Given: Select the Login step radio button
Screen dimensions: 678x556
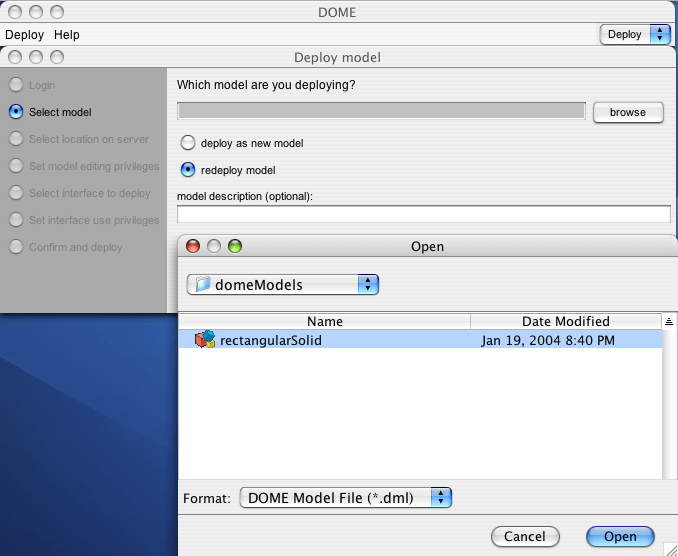Looking at the screenshot, I should (x=16, y=85).
